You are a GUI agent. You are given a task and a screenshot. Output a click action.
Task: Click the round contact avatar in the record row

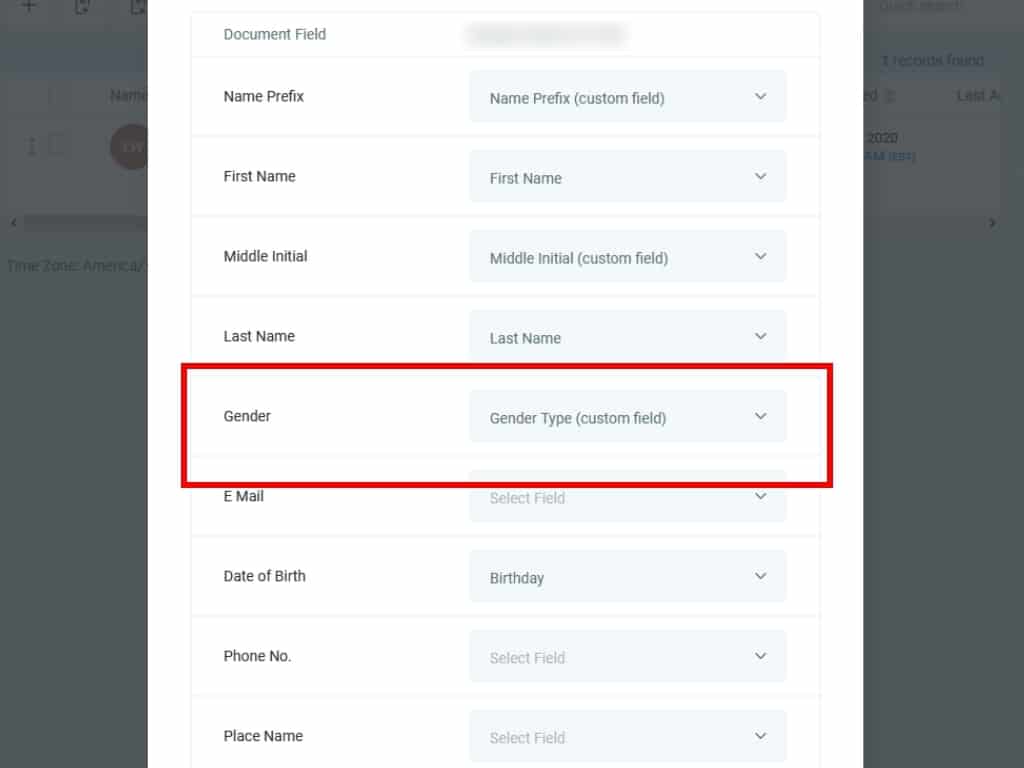129,147
